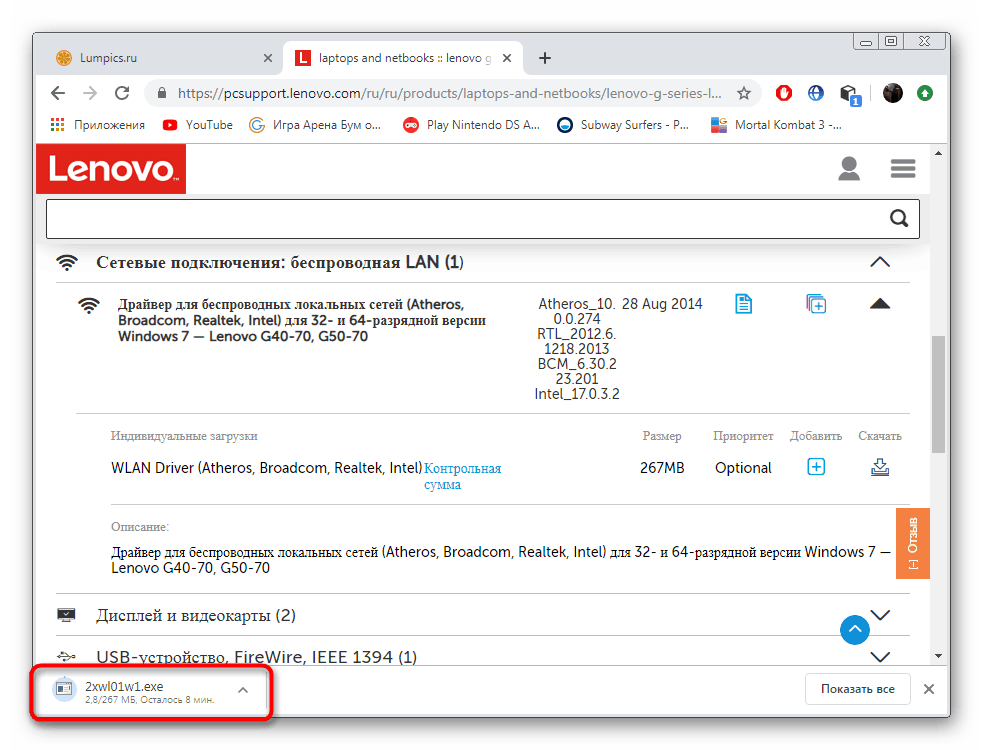
Task: Go back to the previous page
Action: click(x=58, y=93)
